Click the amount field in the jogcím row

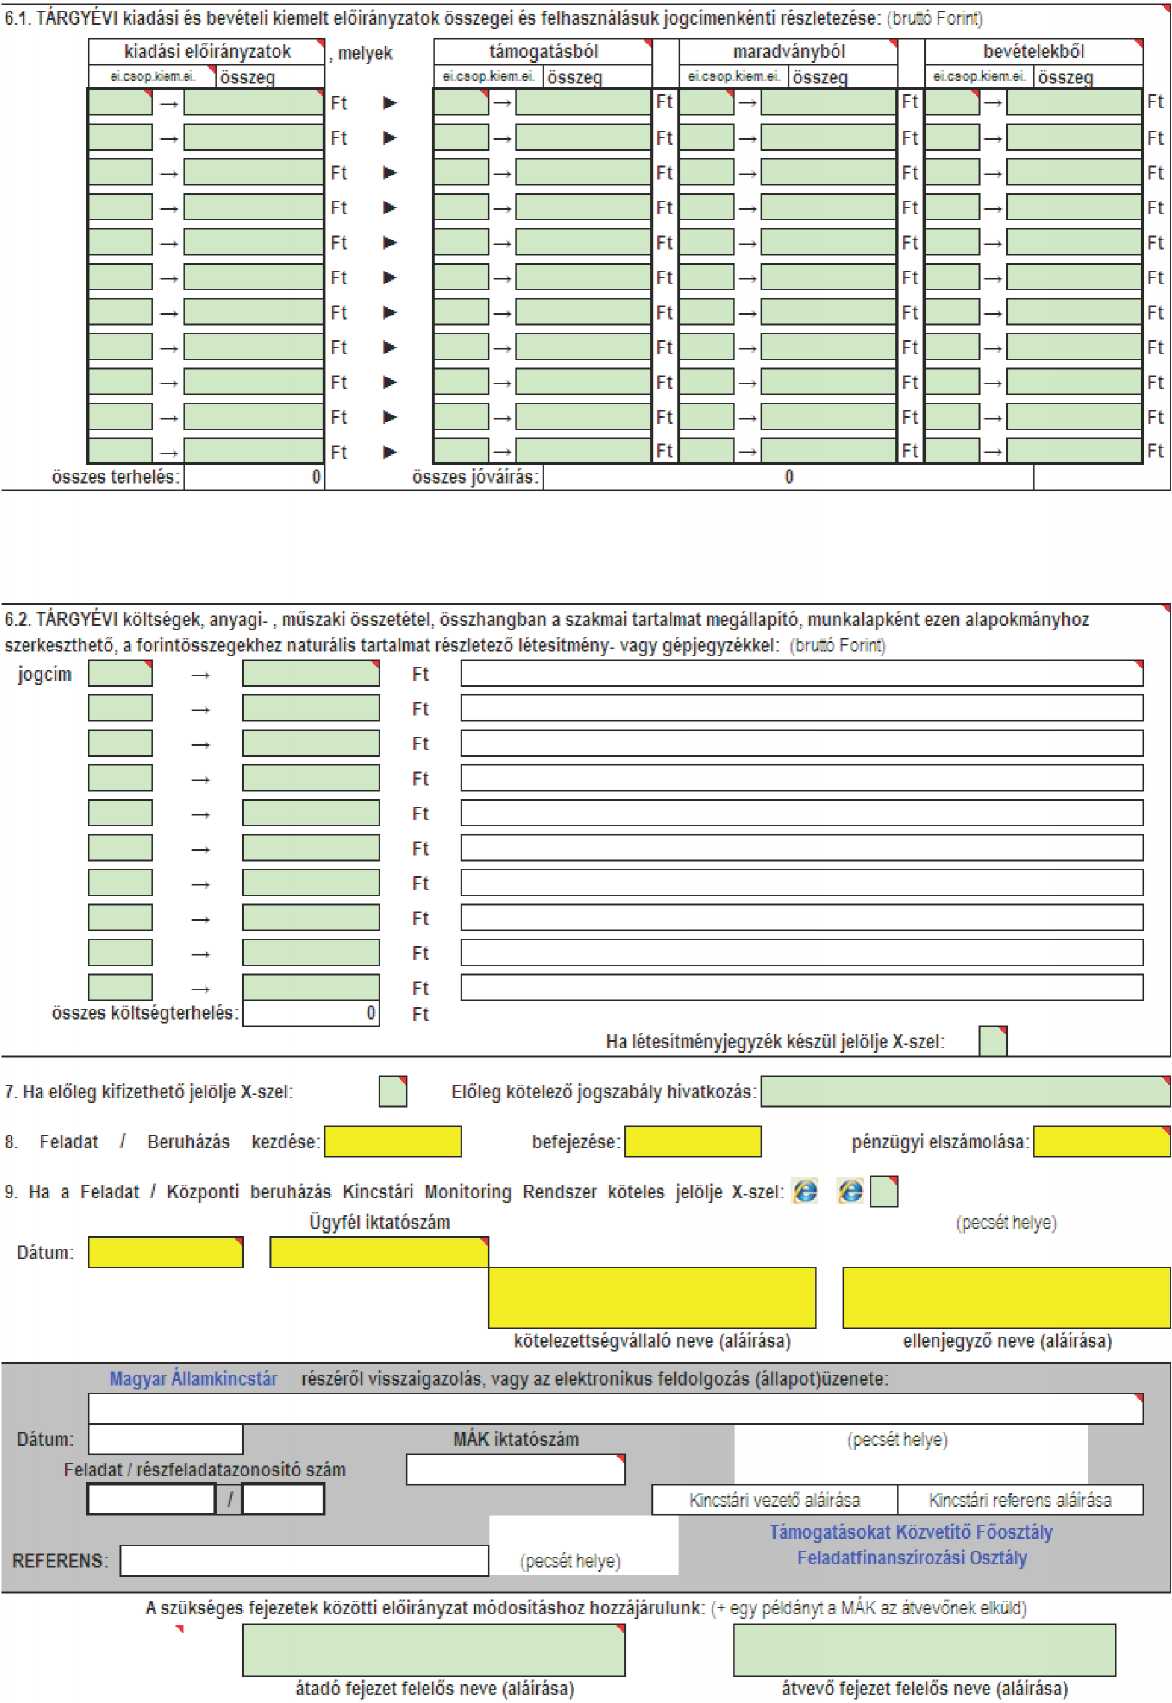(311, 674)
